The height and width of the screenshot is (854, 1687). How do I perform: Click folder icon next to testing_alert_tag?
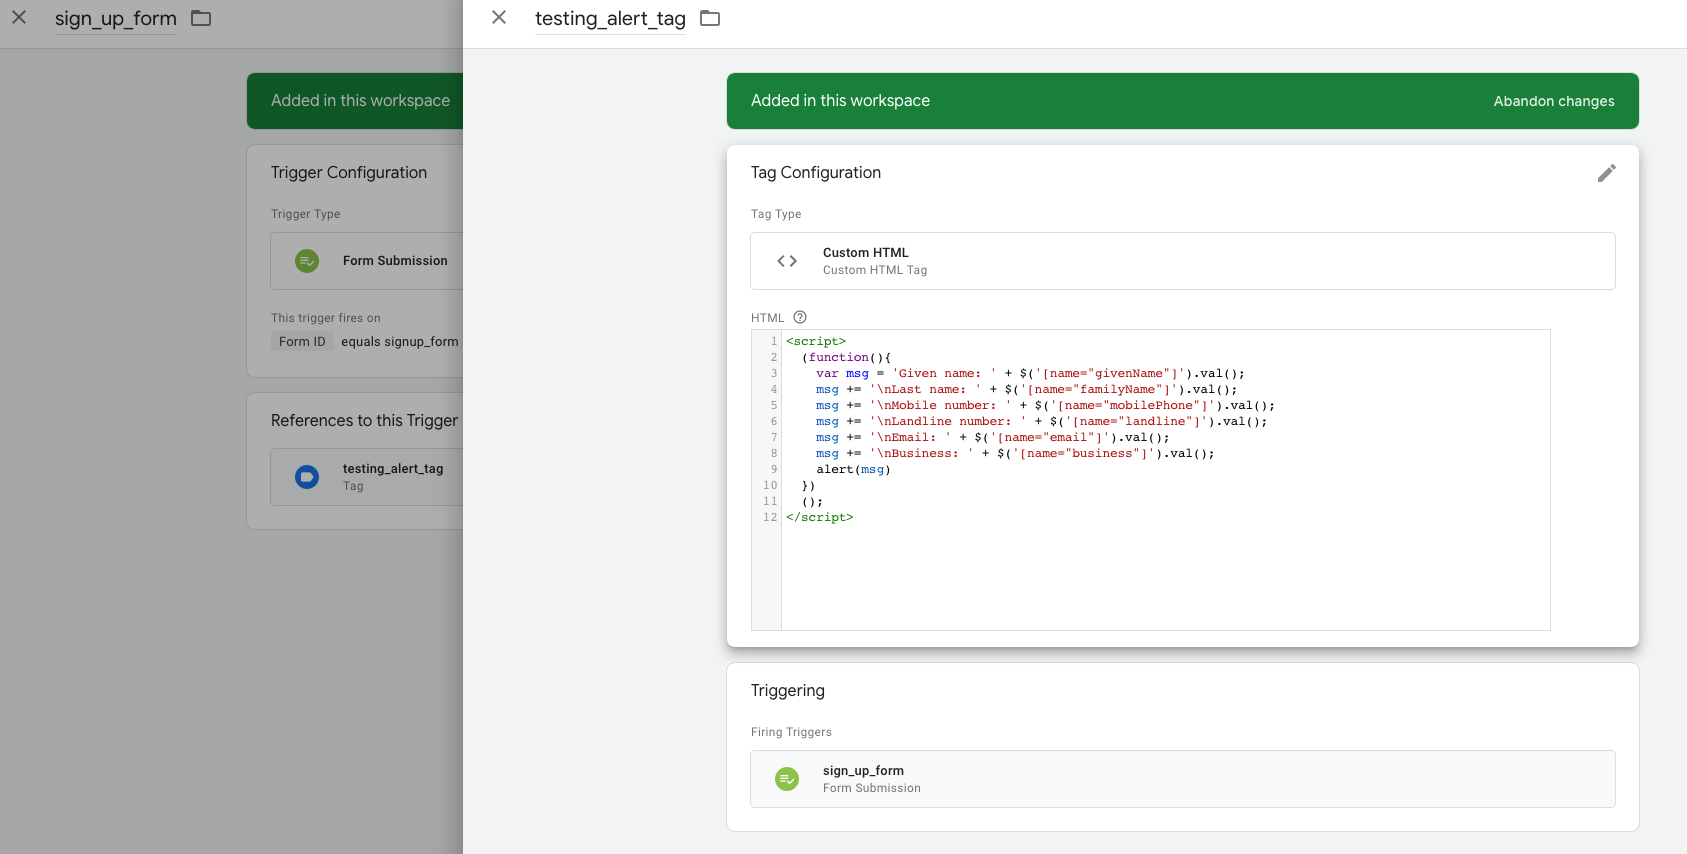click(x=710, y=18)
